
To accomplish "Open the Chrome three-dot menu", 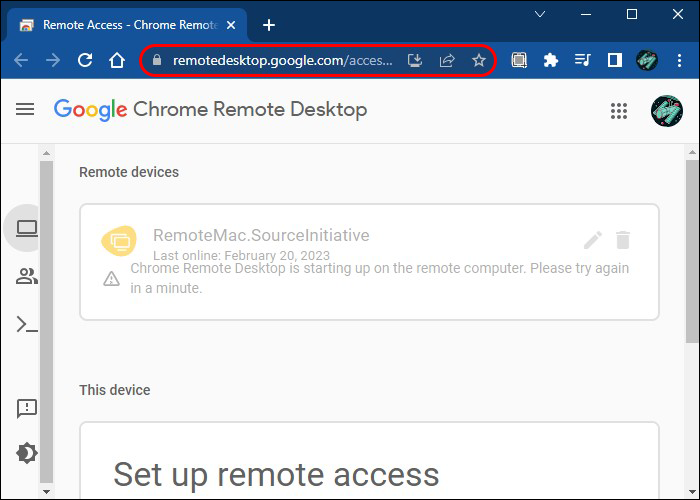I will tap(679, 60).
